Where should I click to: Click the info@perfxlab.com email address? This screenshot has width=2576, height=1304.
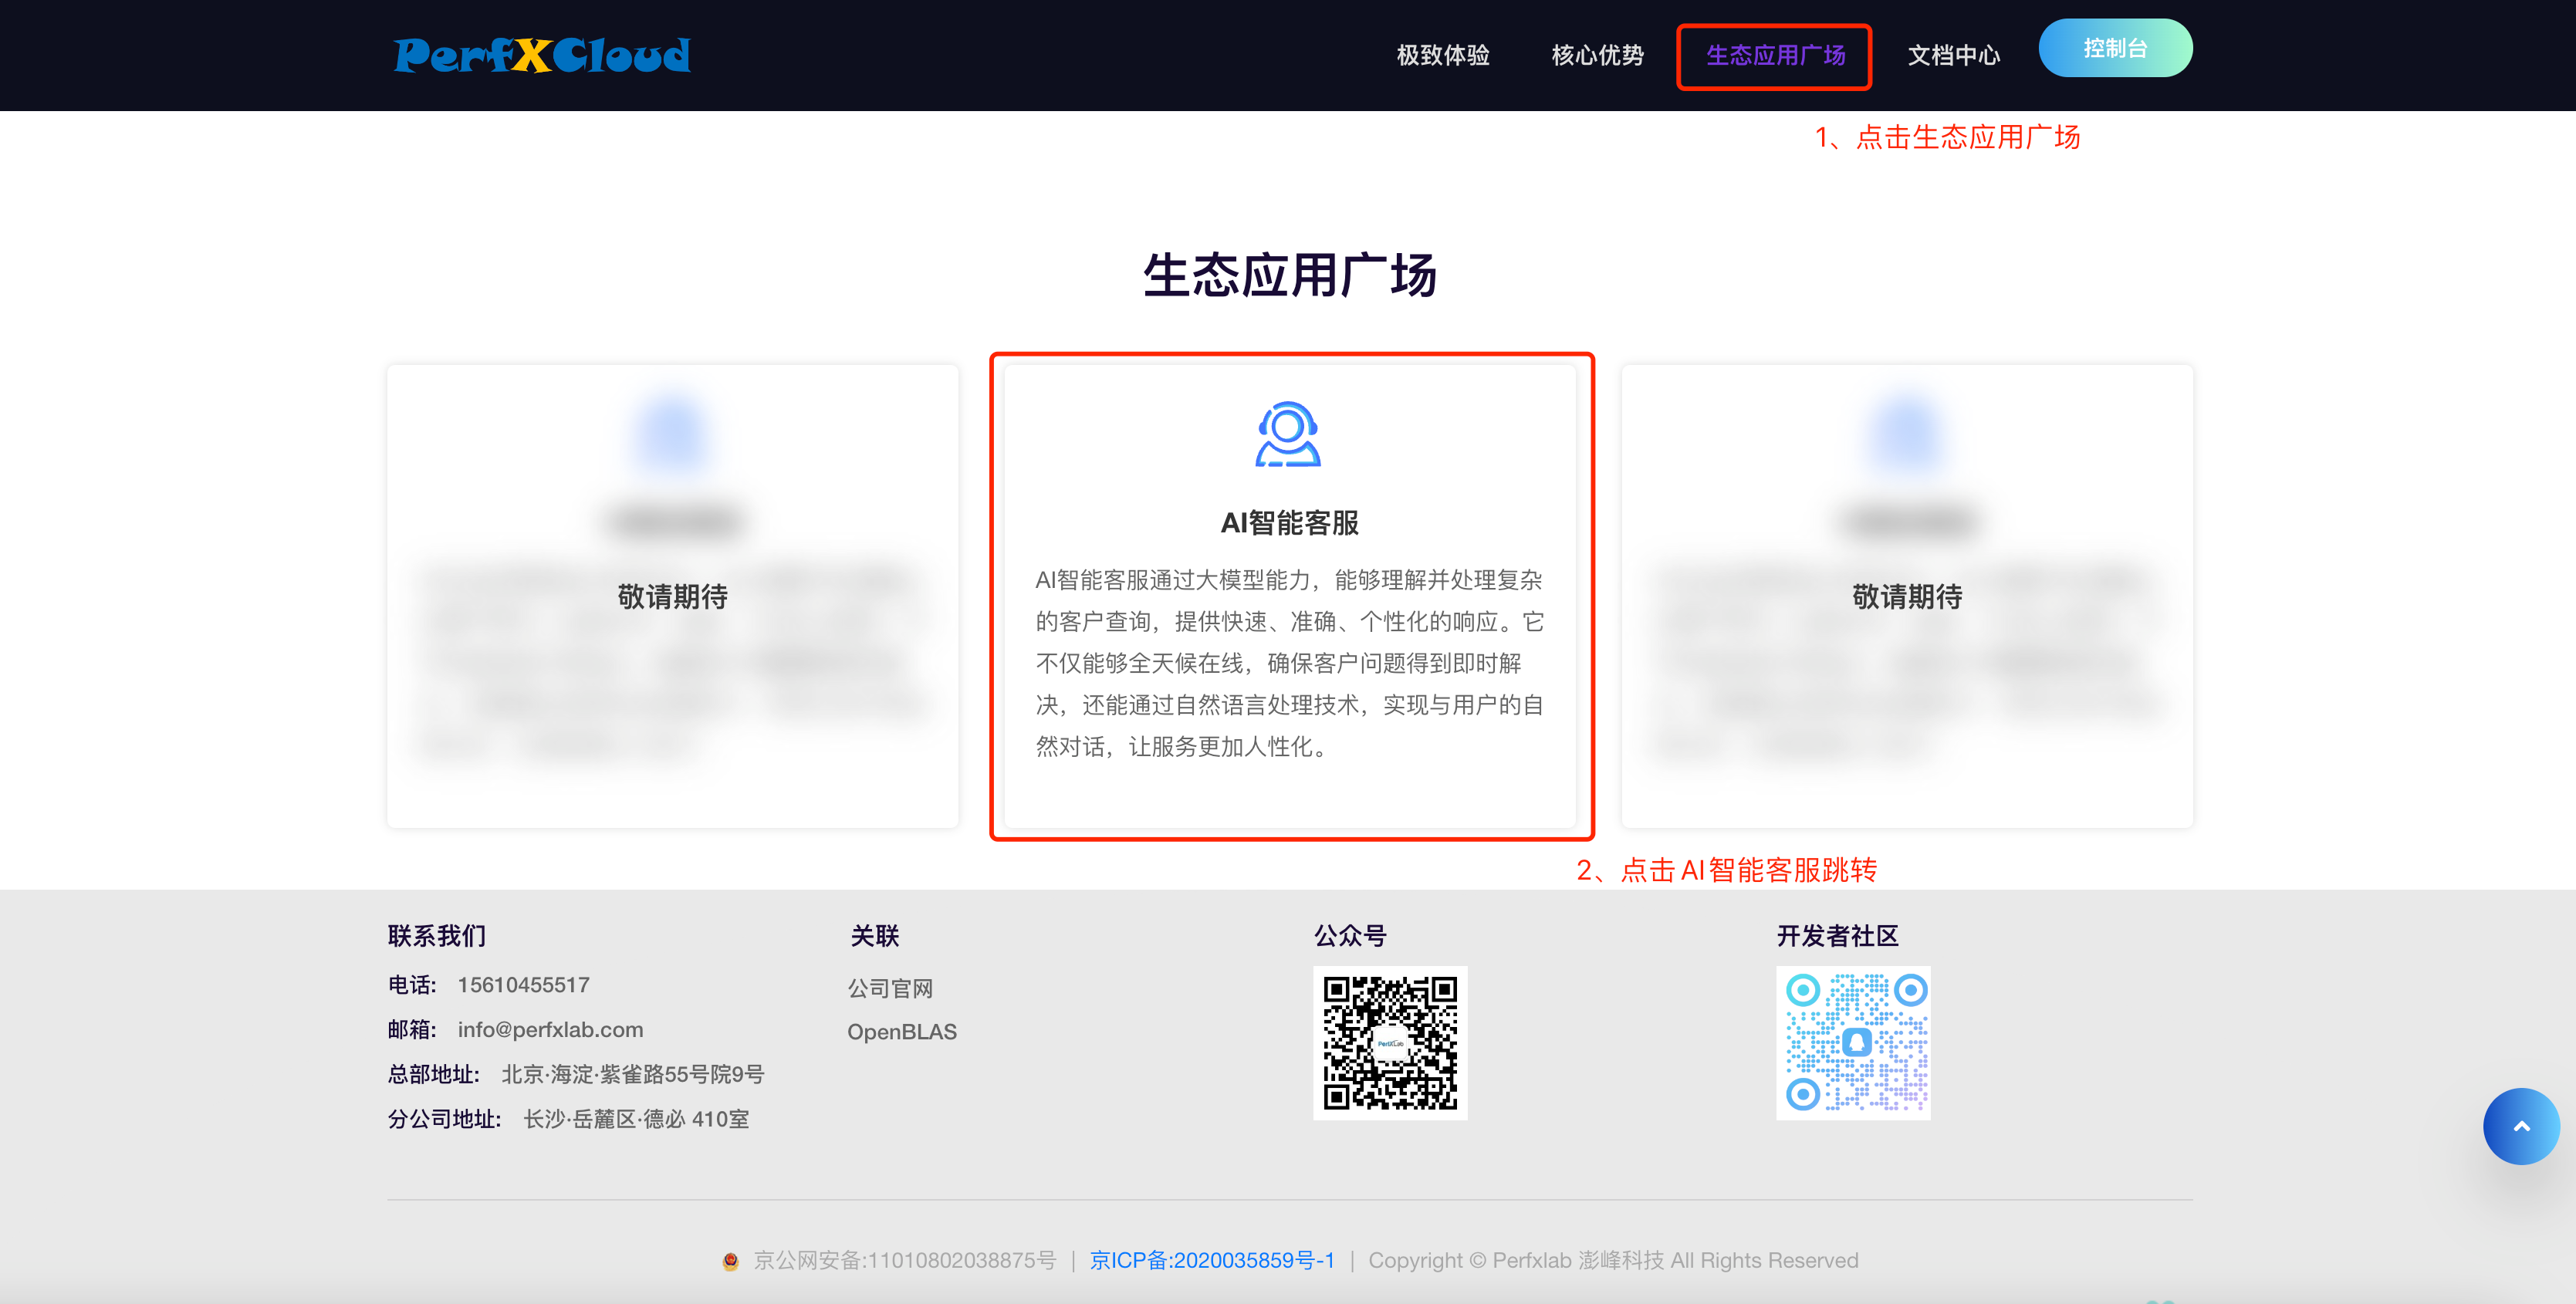coord(550,1030)
